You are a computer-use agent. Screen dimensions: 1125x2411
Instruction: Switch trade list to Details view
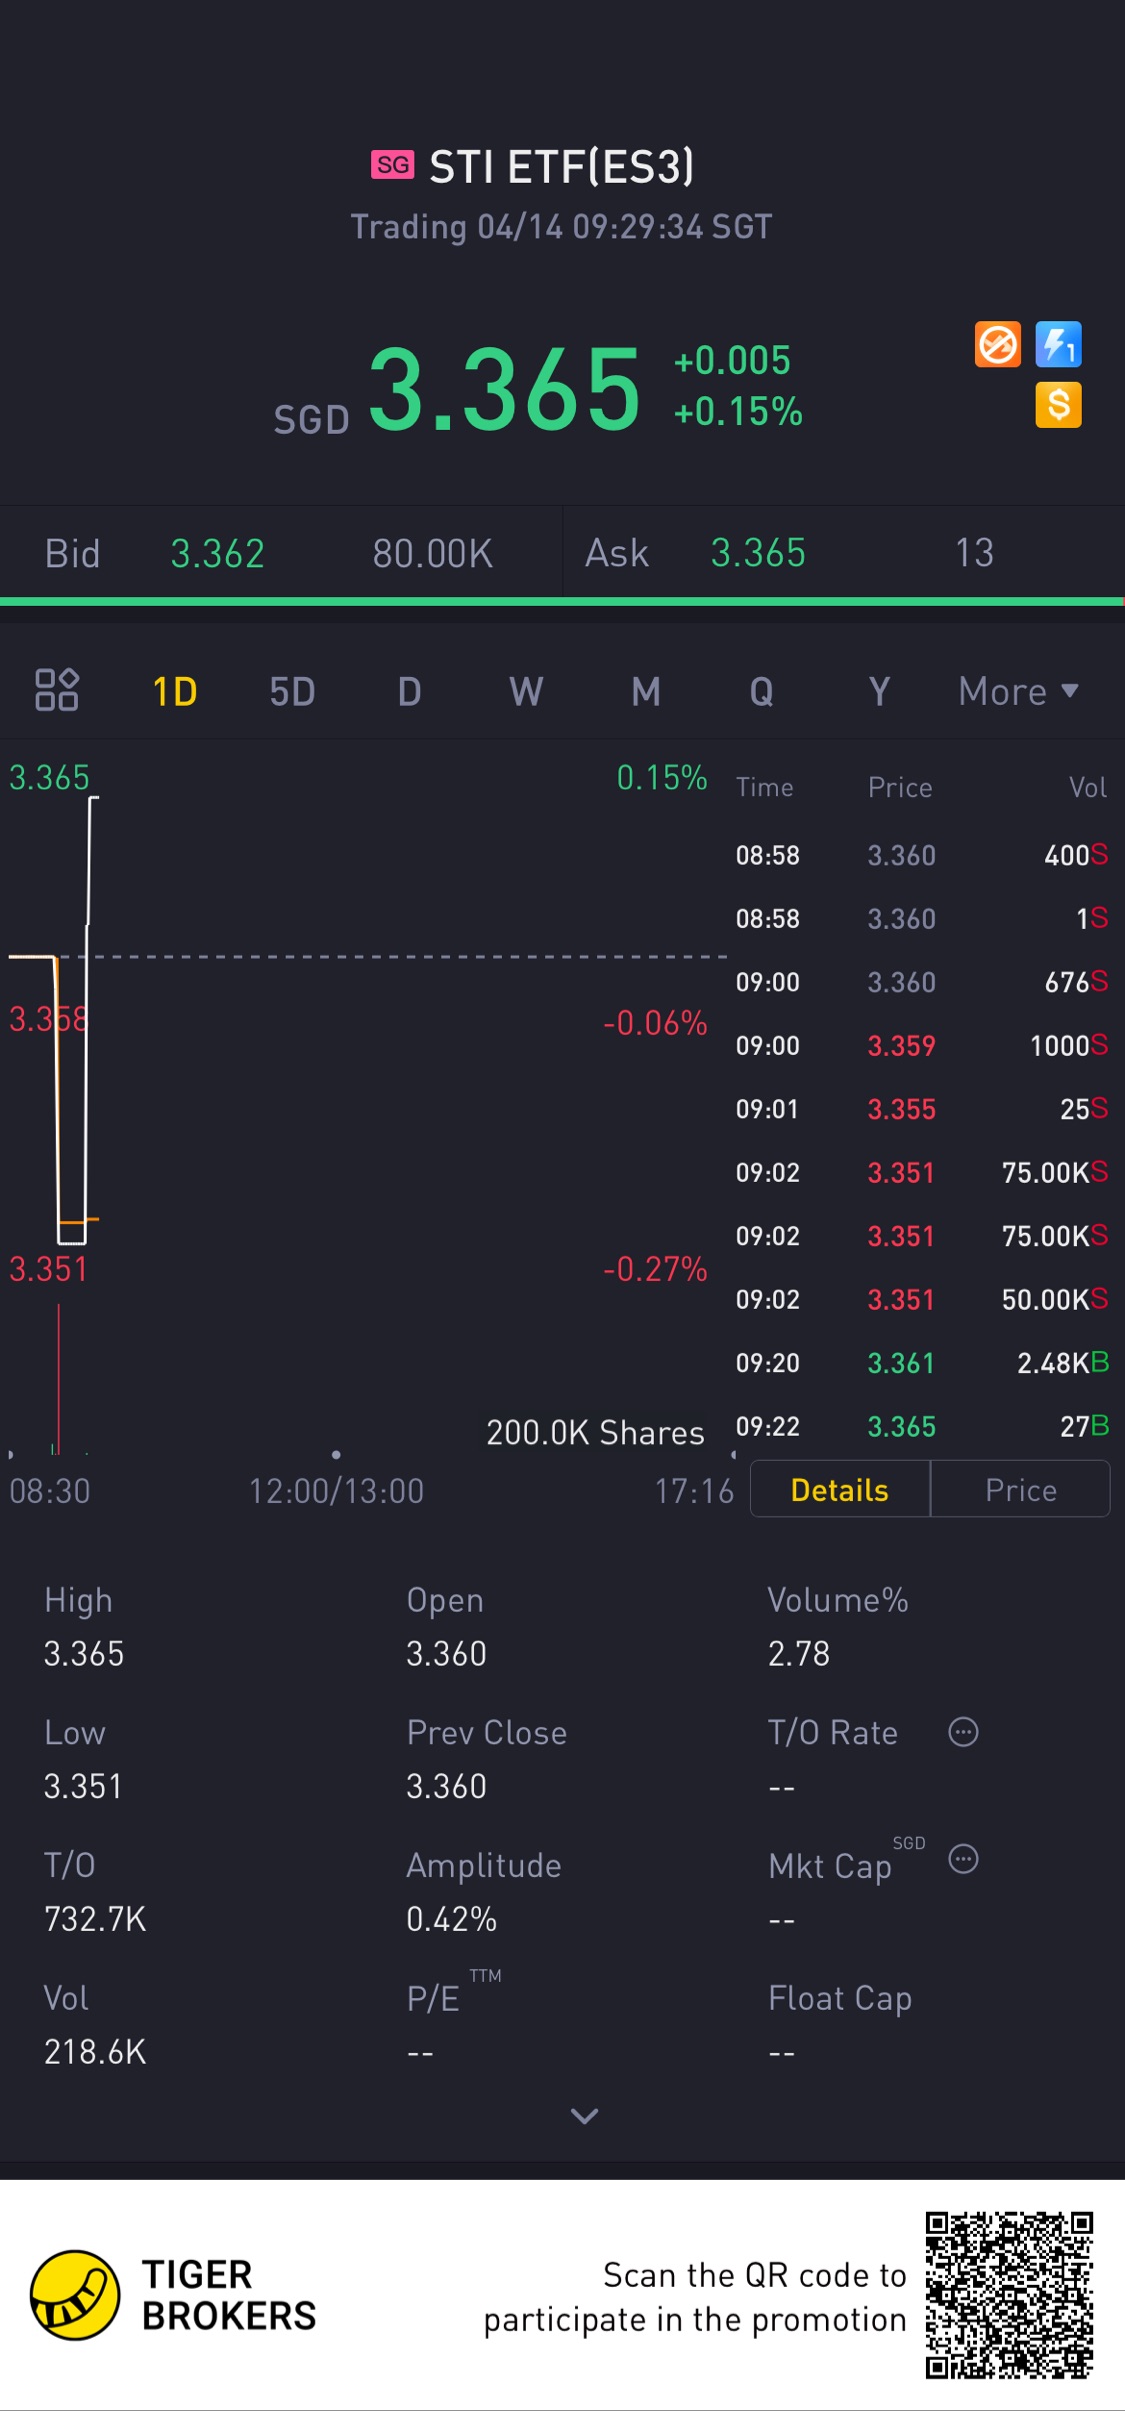840,1490
